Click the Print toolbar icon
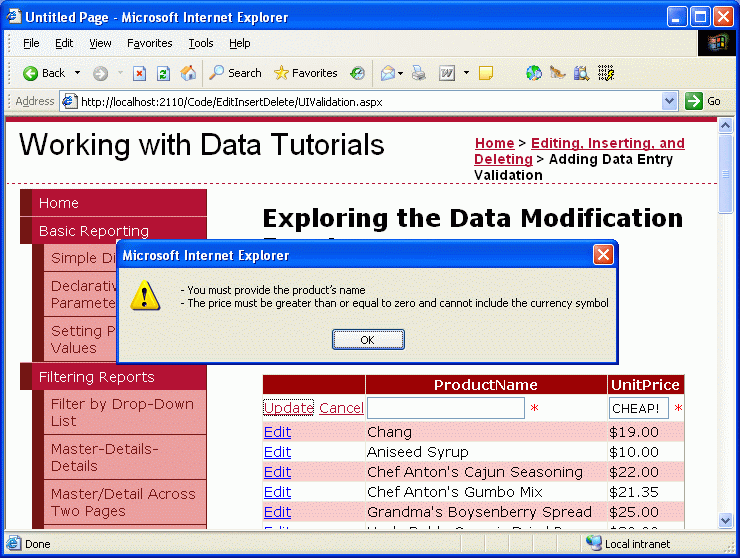 [x=419, y=73]
